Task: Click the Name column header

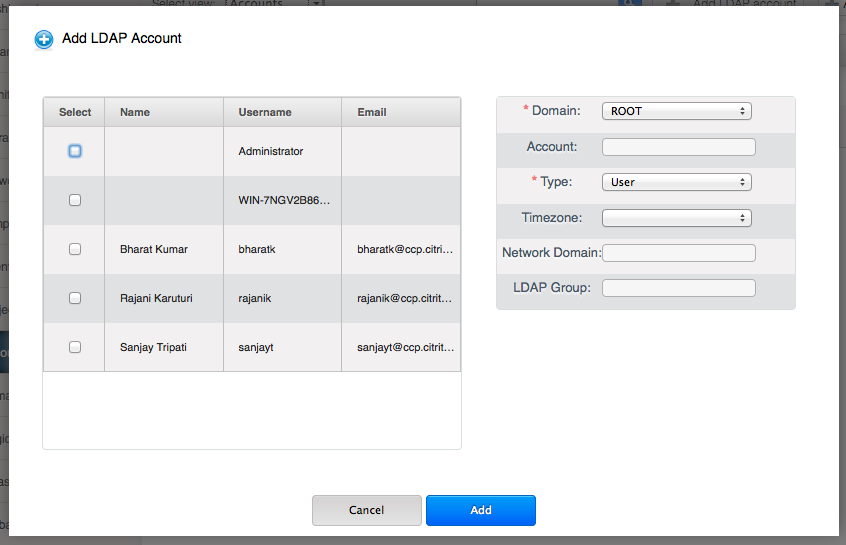Action: (135, 112)
